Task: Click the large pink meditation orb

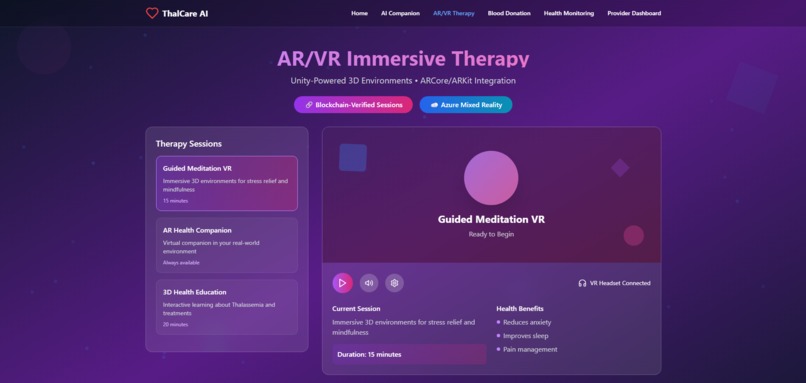Action: point(491,178)
